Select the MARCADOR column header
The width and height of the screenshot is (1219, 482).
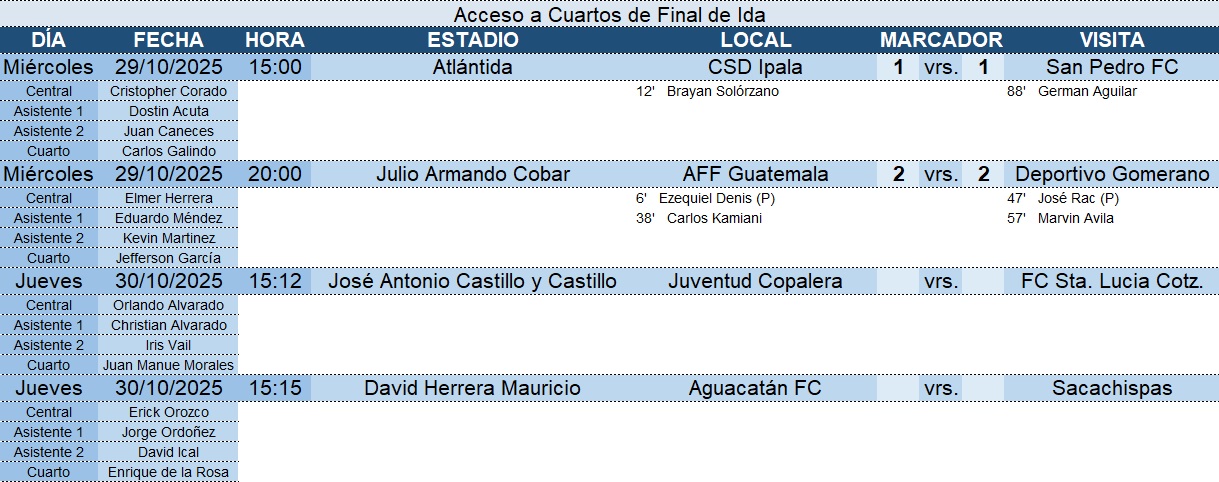click(x=940, y=40)
